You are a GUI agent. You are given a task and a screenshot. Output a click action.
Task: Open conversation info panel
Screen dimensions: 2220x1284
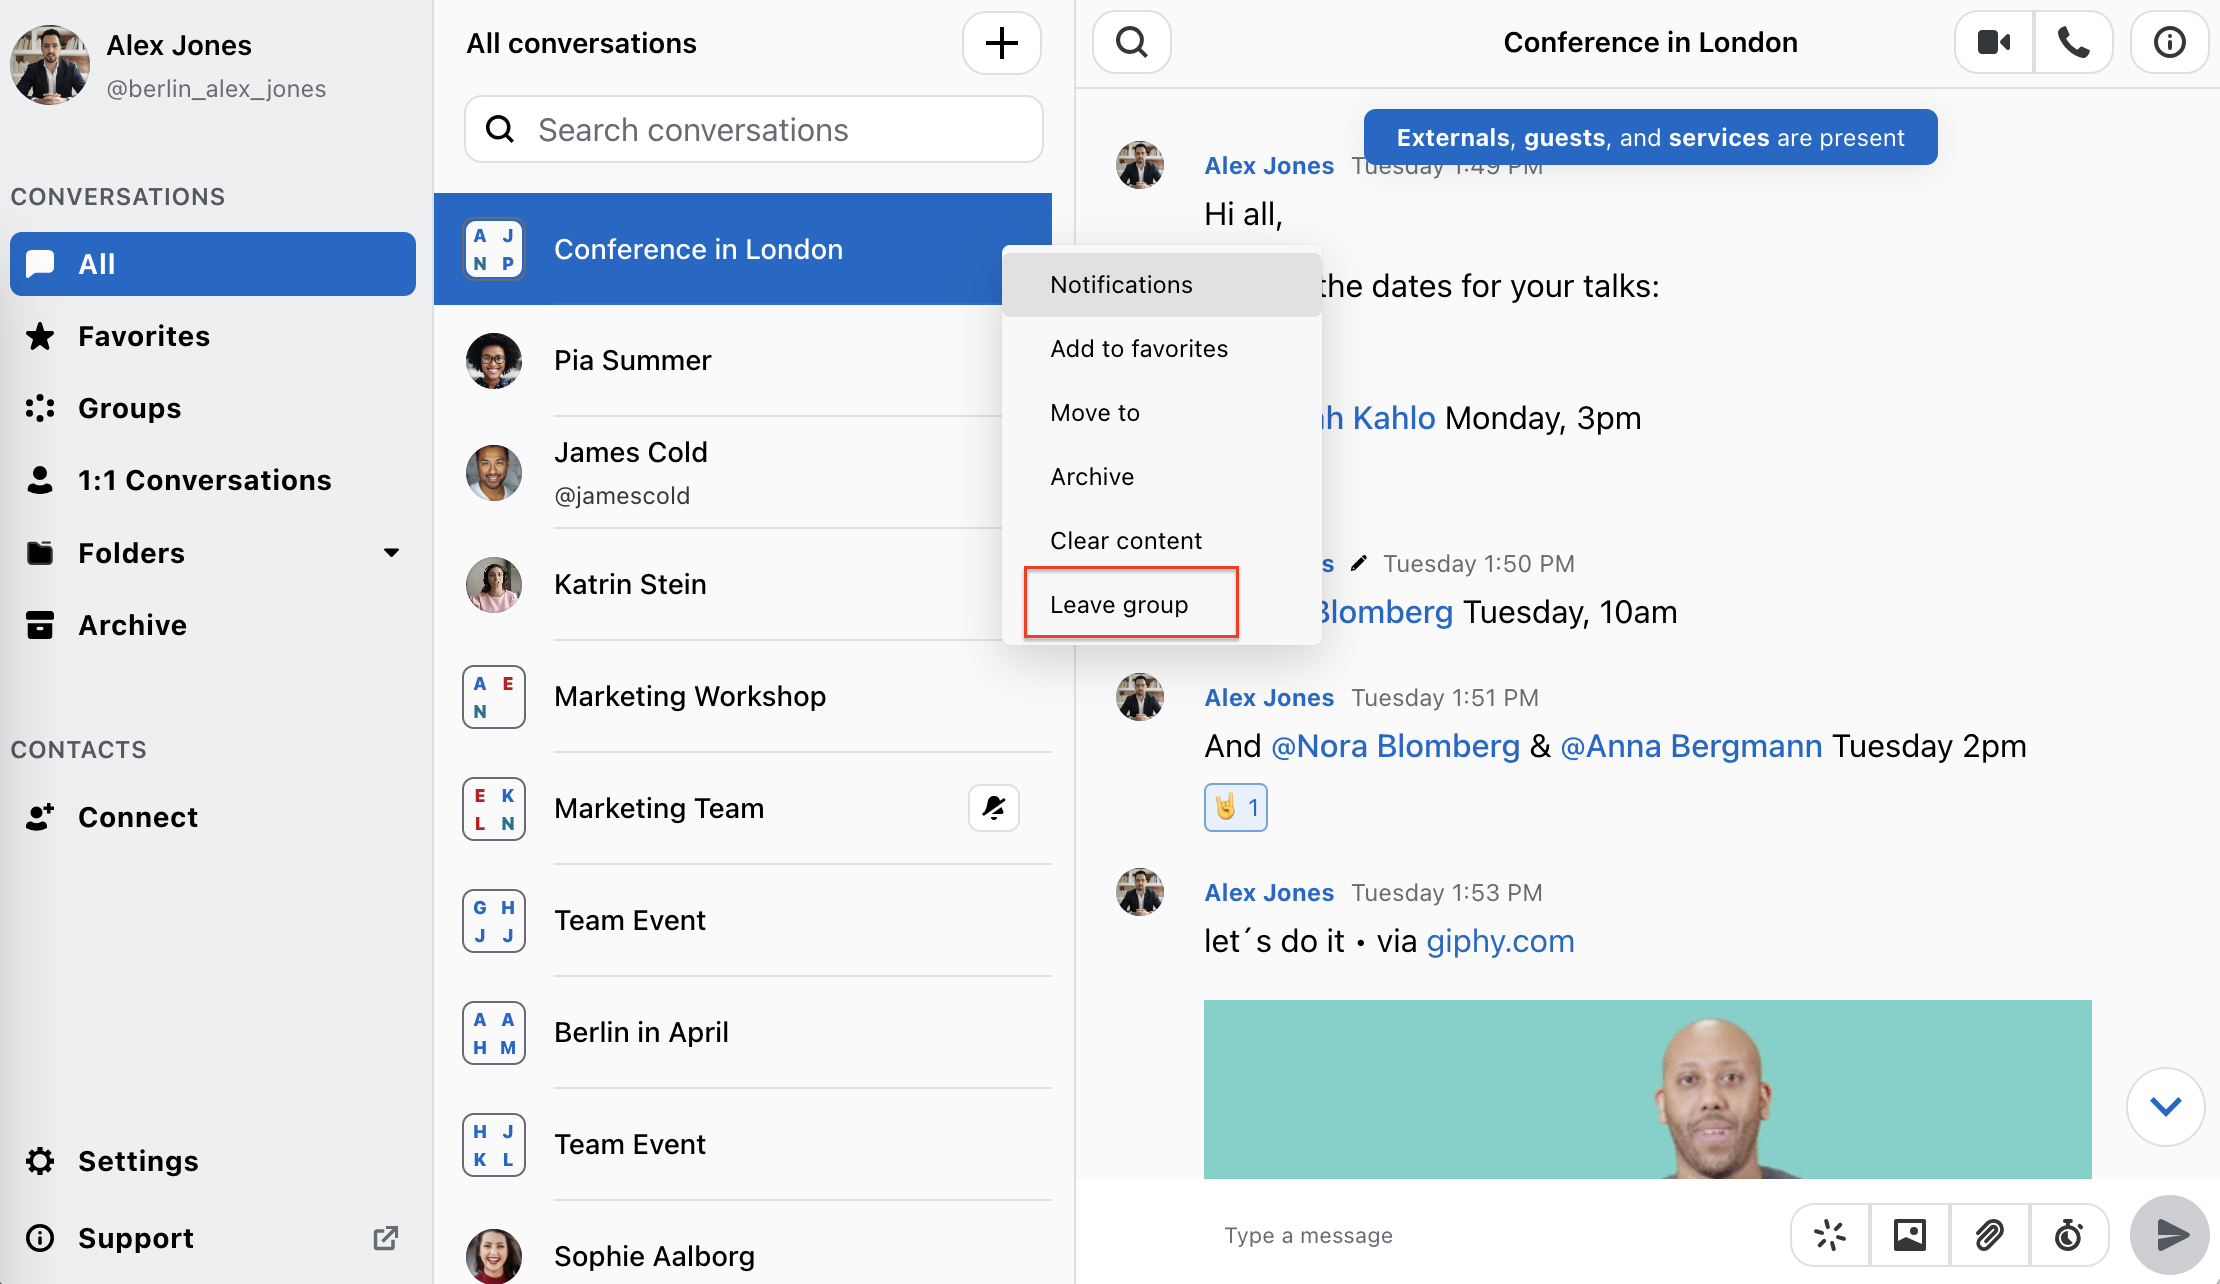[x=2169, y=42]
